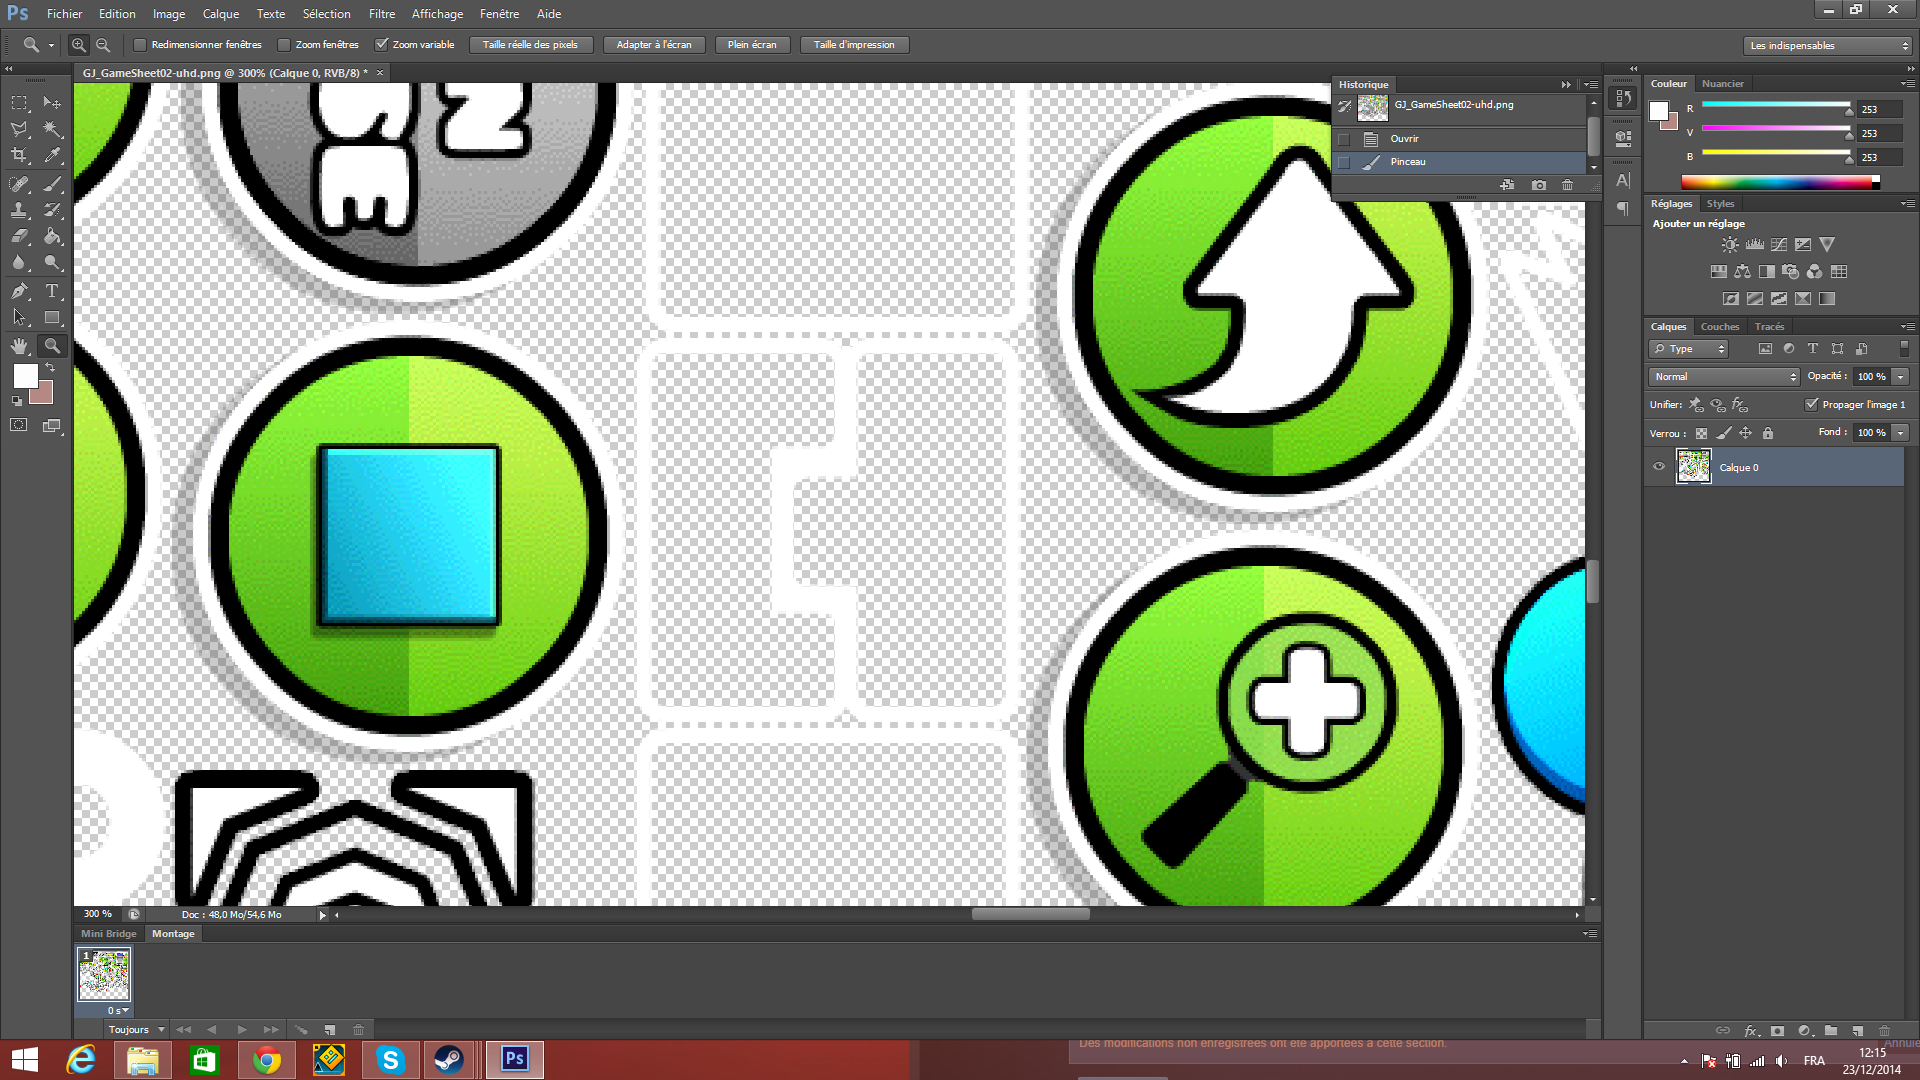1920x1080 pixels.
Task: Open the Normal blend mode dropdown
Action: (x=1724, y=377)
